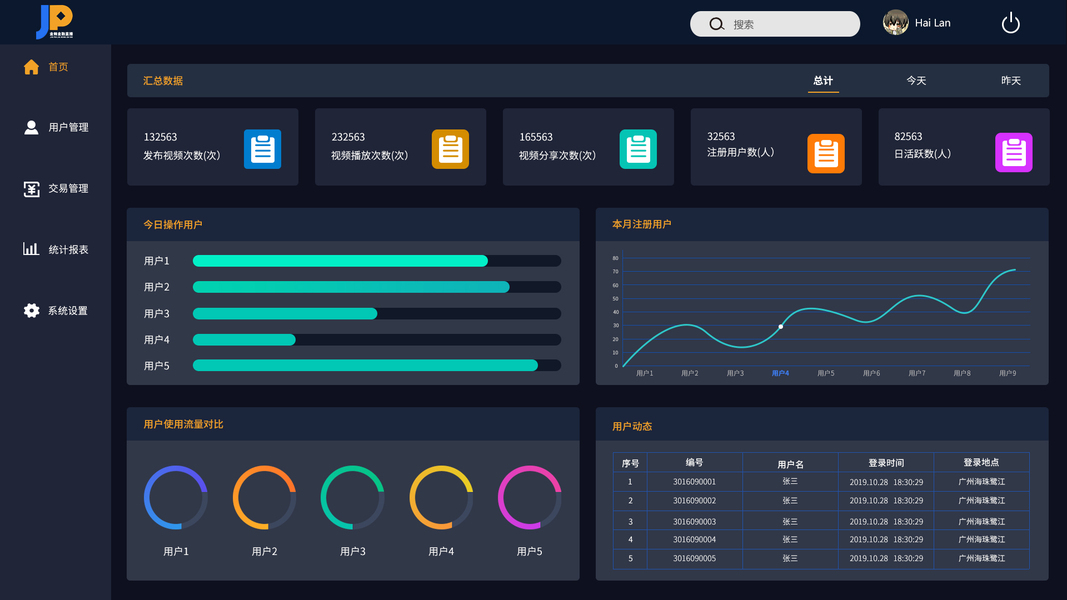Click the 82563 daily active value
Viewport: 1067px width, 600px height.
coord(908,136)
